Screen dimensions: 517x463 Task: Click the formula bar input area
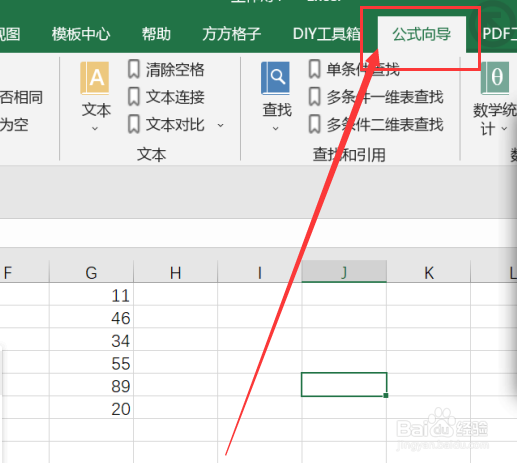tap(258, 233)
